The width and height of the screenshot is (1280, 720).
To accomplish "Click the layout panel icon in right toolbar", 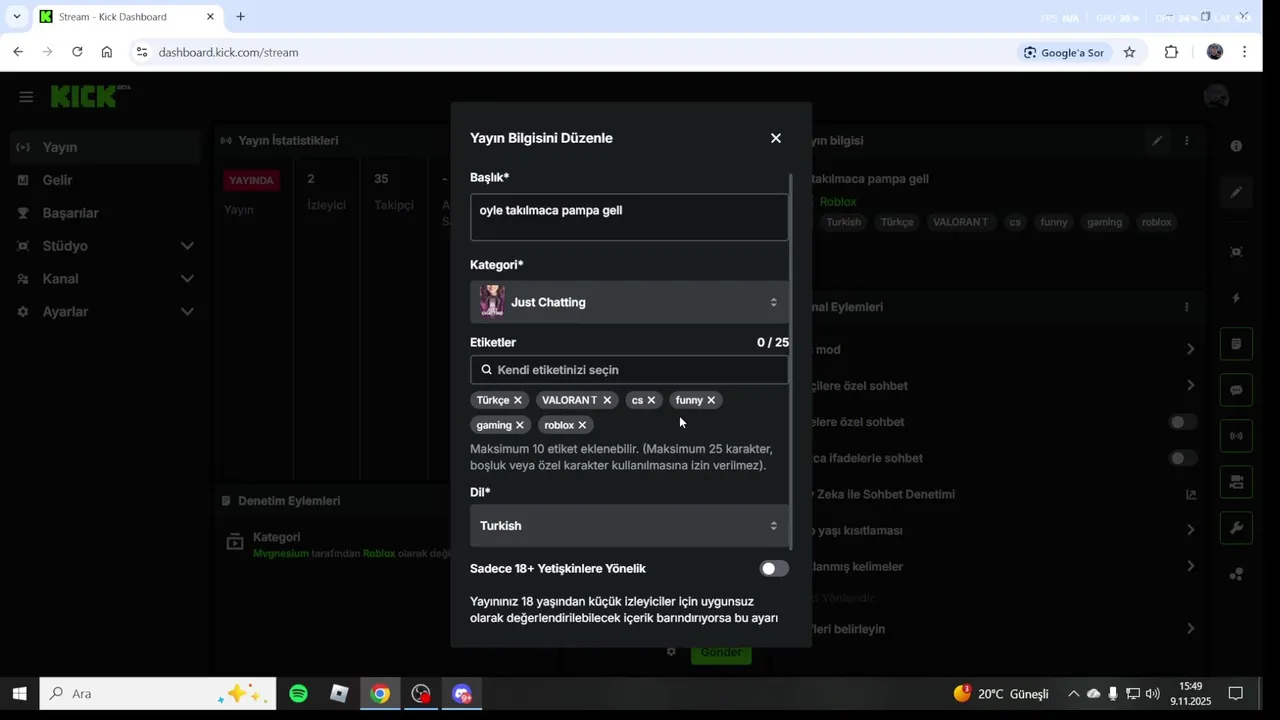I will coord(1236,482).
